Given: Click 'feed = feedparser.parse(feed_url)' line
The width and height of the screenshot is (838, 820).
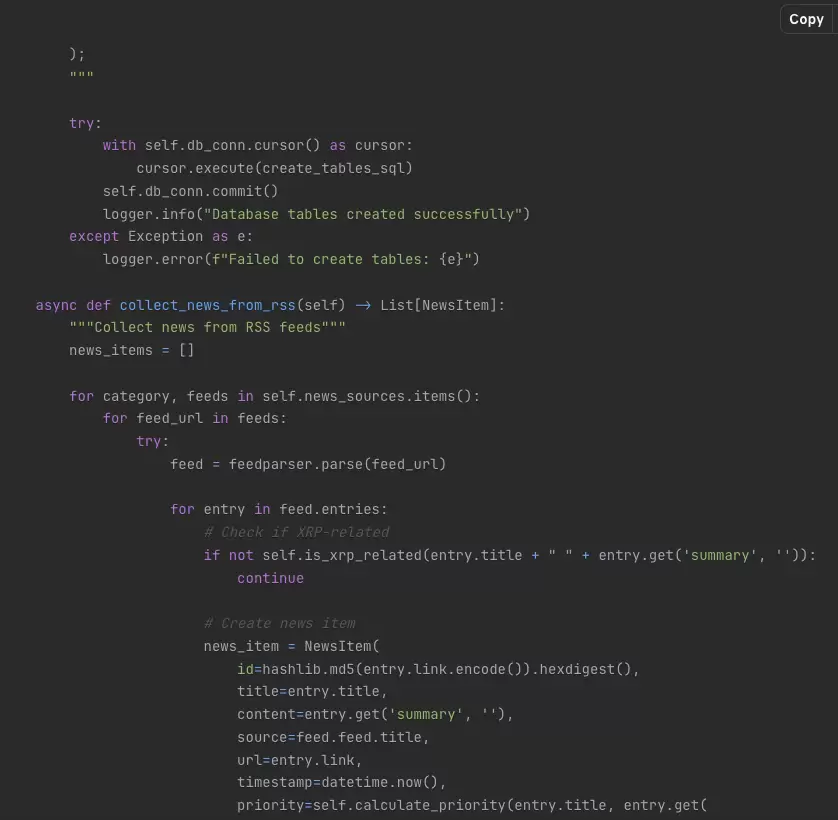Looking at the screenshot, I should coord(308,464).
